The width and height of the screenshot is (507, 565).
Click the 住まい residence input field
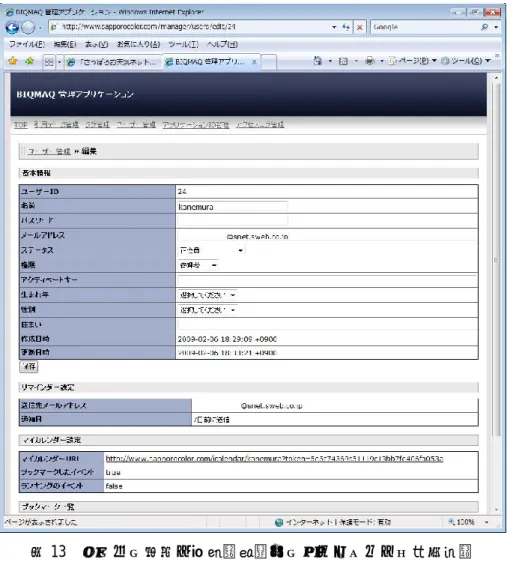click(x=326, y=324)
